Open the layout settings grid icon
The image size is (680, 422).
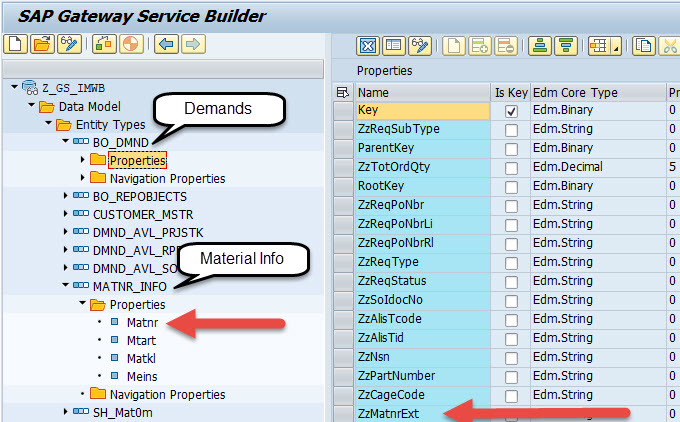pyautogui.click(x=599, y=46)
